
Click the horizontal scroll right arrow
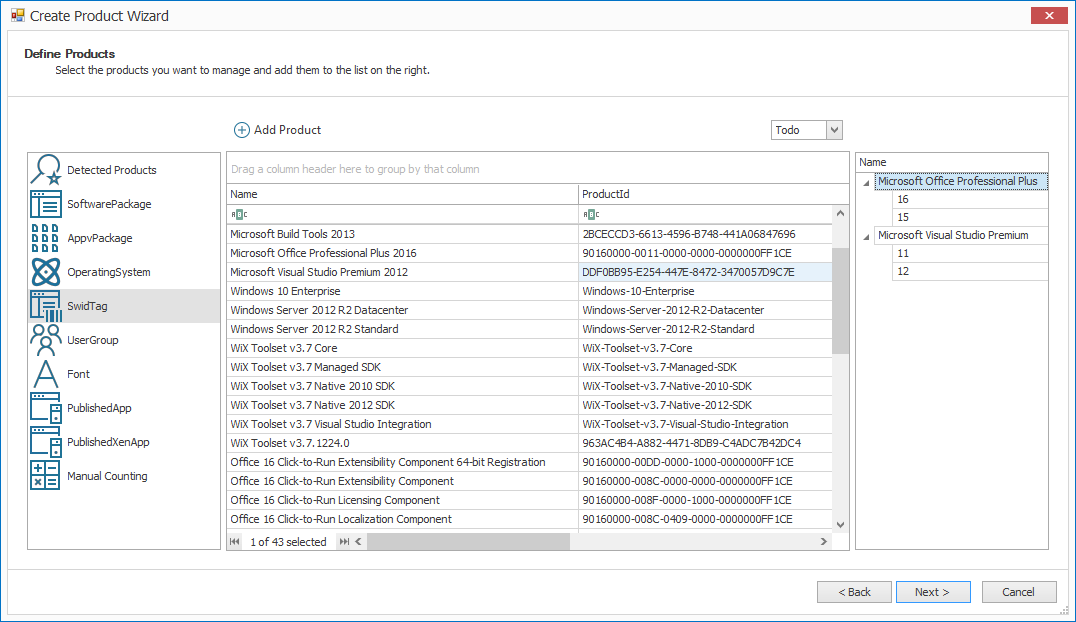823,542
